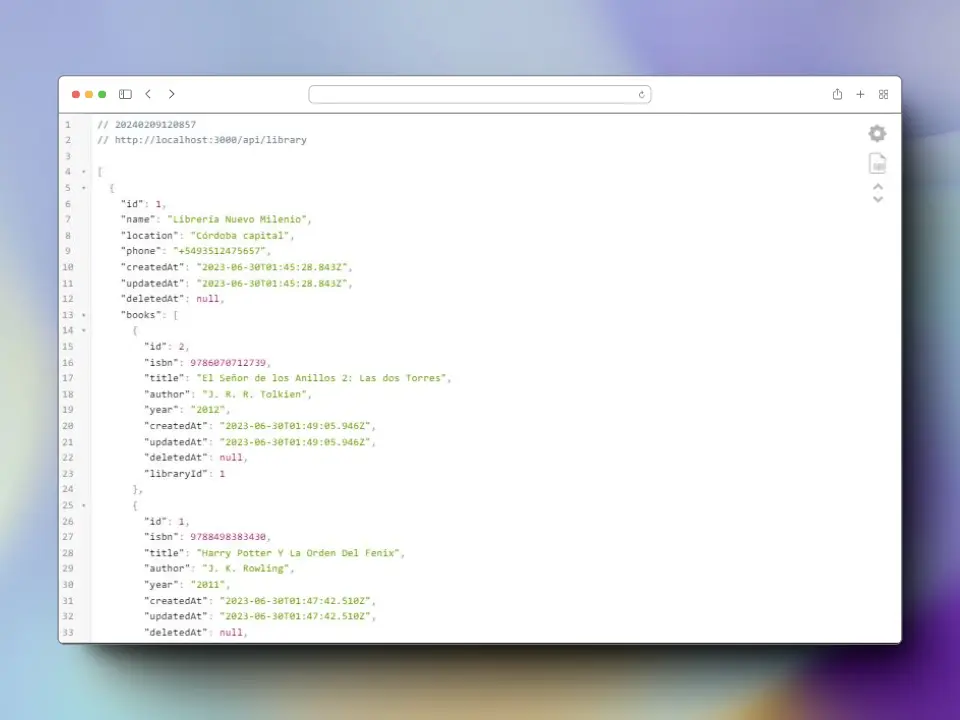The image size is (960, 720).
Task: Click the "updatedAt" key on line 11
Action: (152, 283)
